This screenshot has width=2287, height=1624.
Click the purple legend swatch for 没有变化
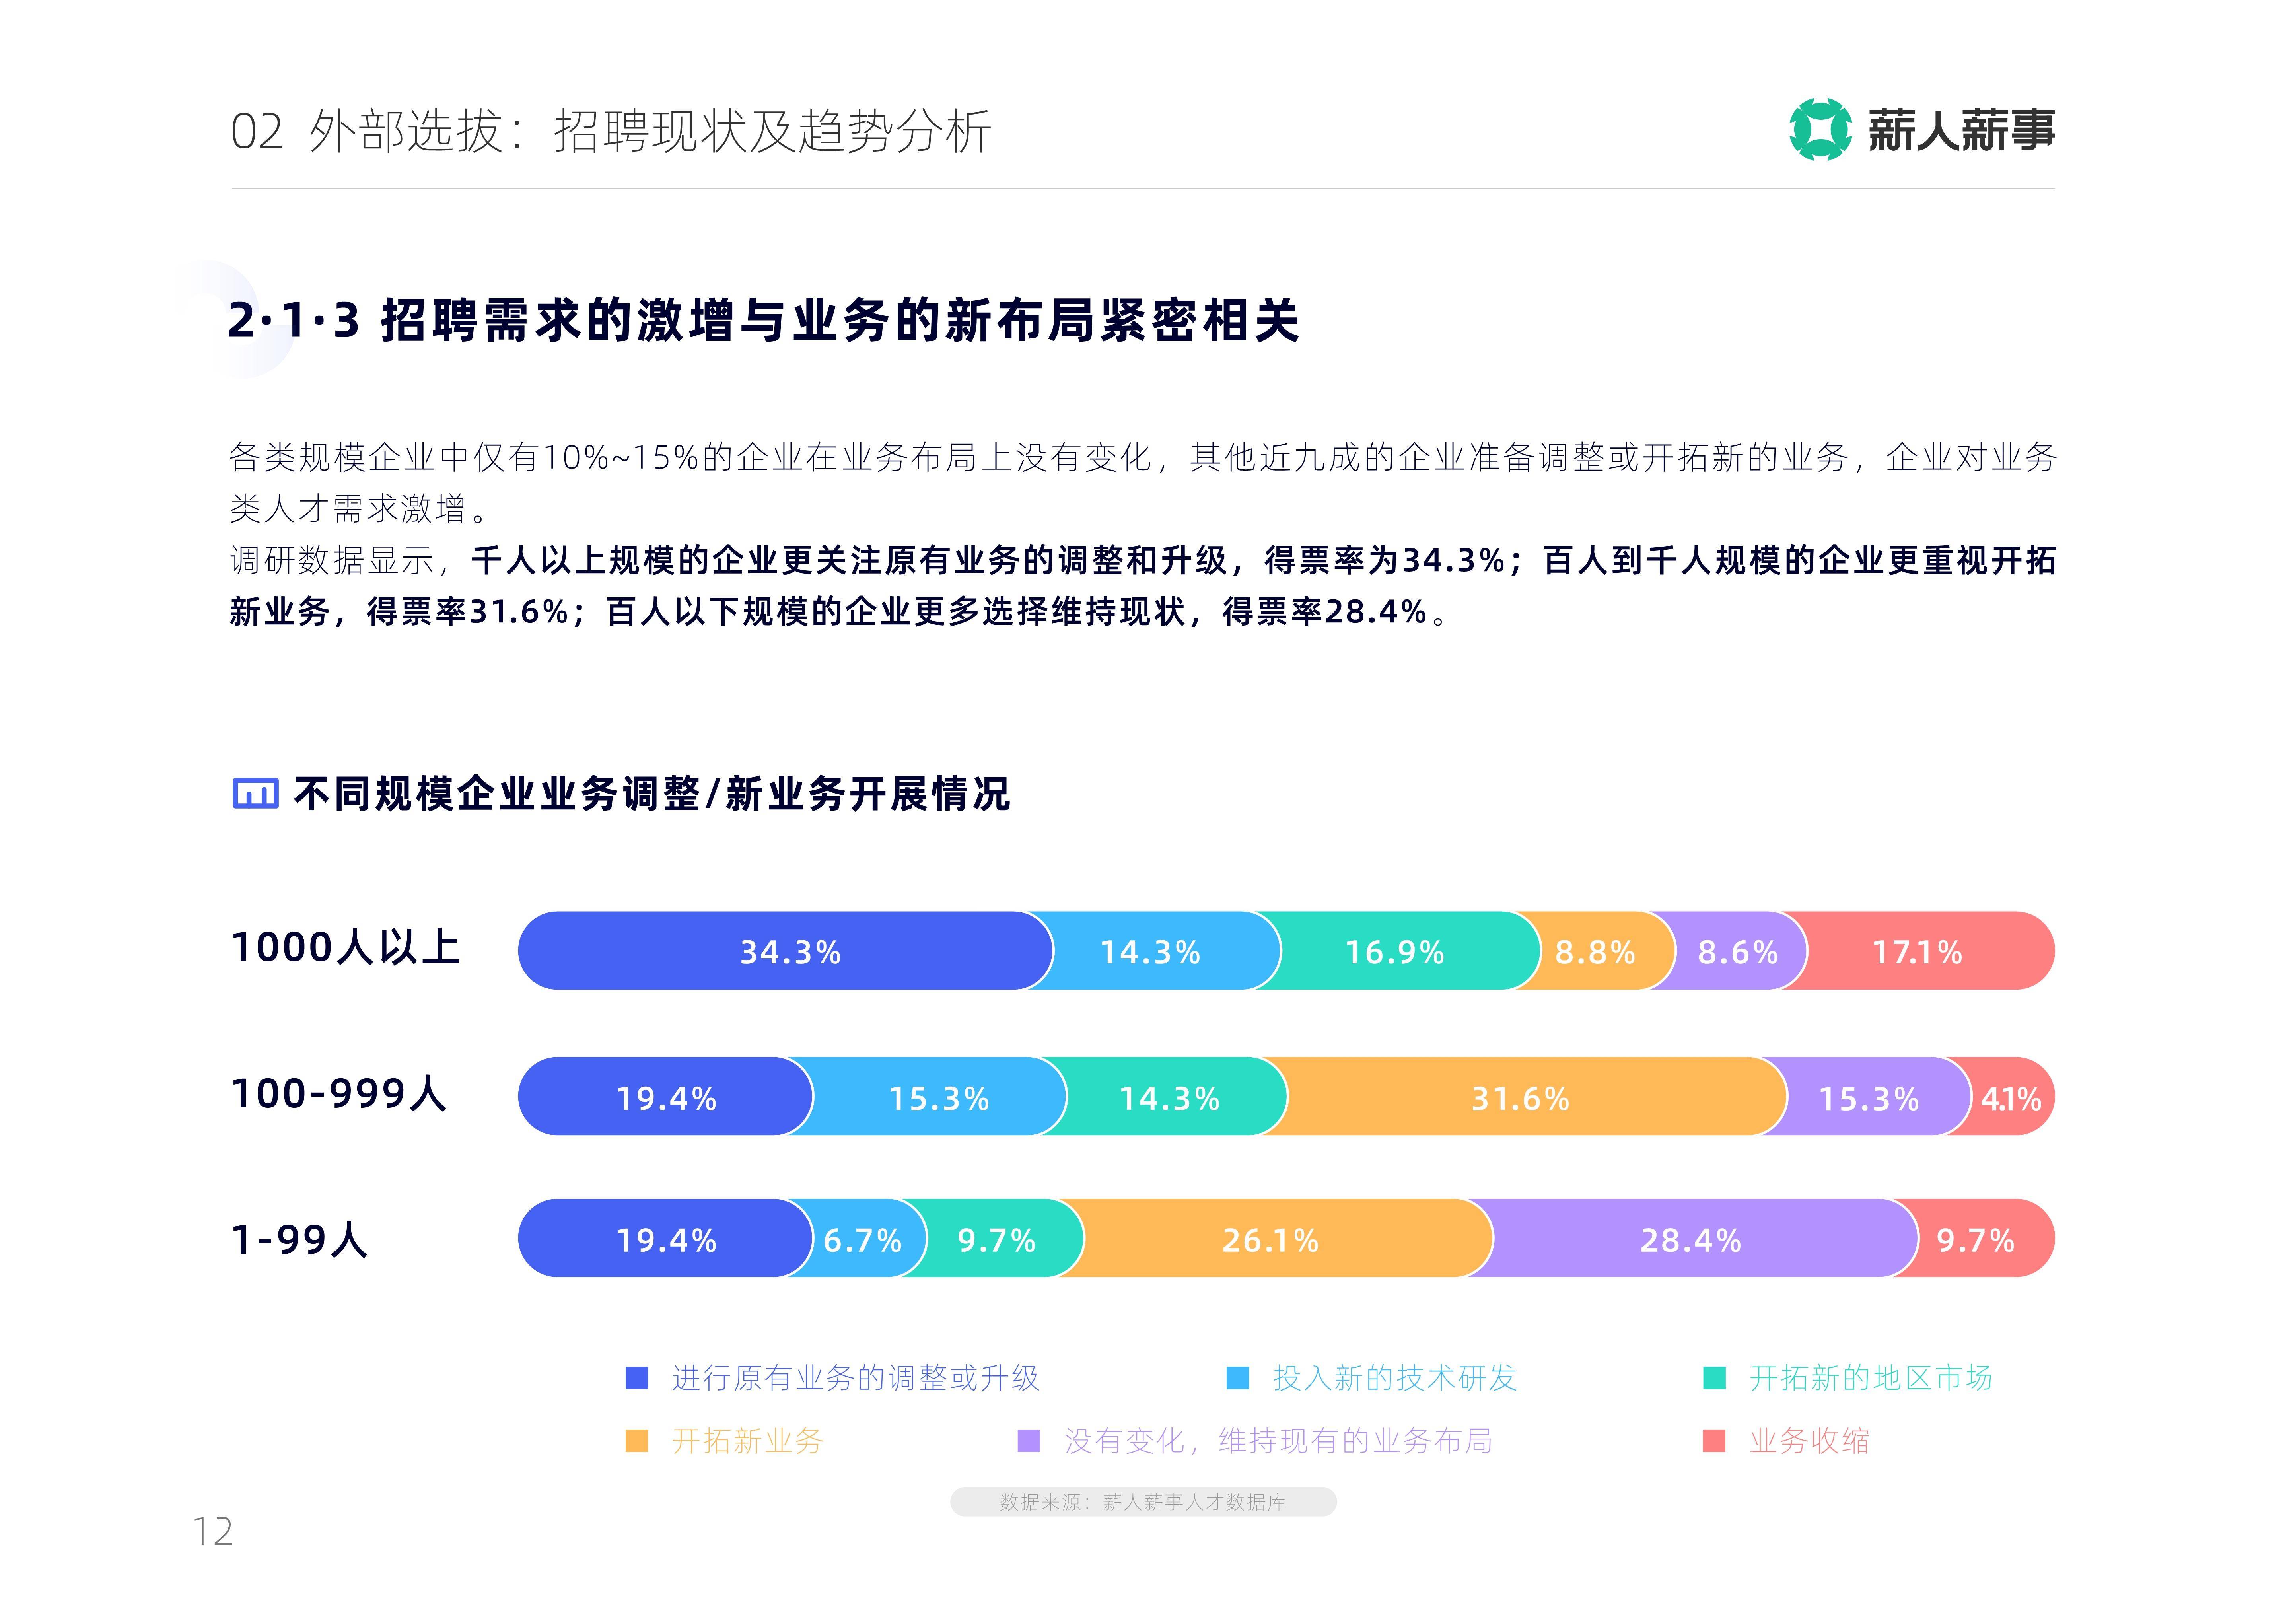point(1028,1441)
